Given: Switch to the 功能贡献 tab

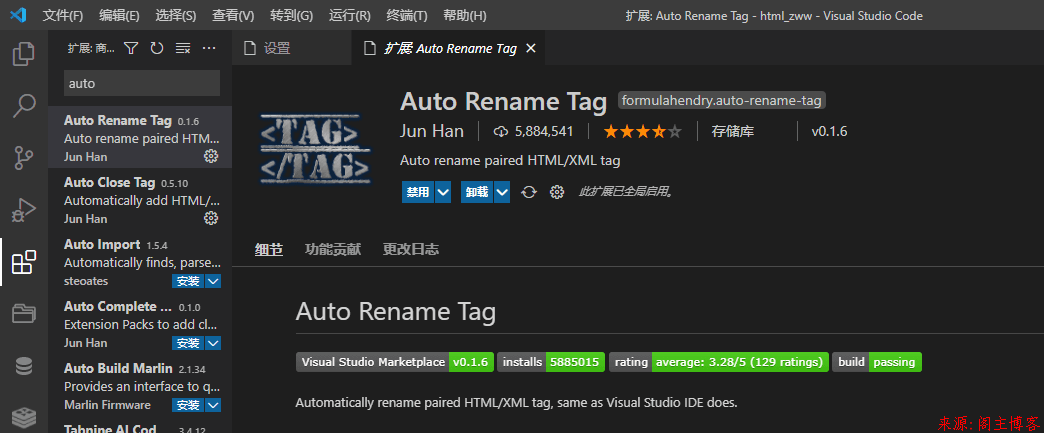Looking at the screenshot, I should coord(333,250).
